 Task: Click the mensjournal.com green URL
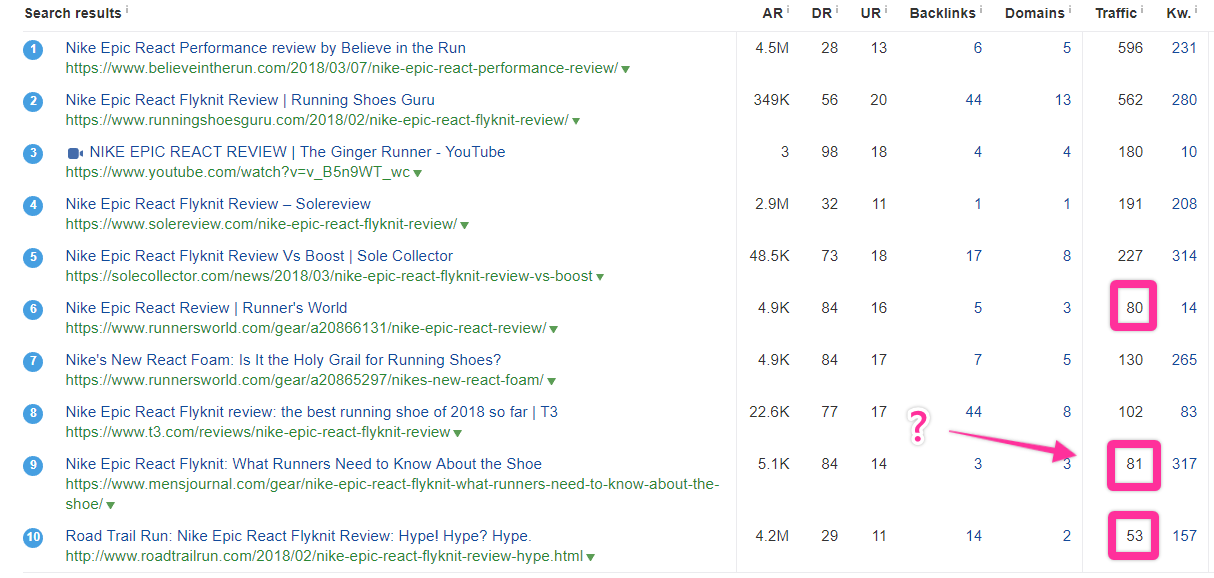[393, 494]
